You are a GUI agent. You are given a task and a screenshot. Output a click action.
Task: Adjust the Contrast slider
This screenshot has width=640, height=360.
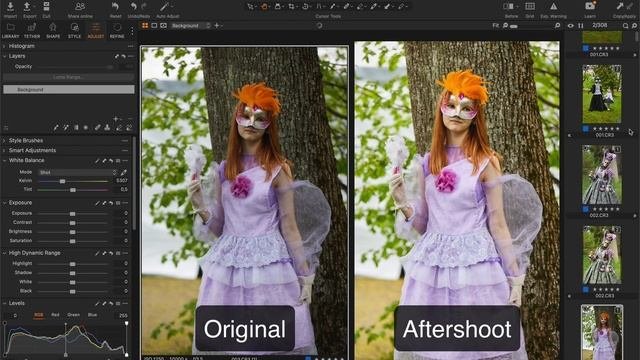point(73,223)
